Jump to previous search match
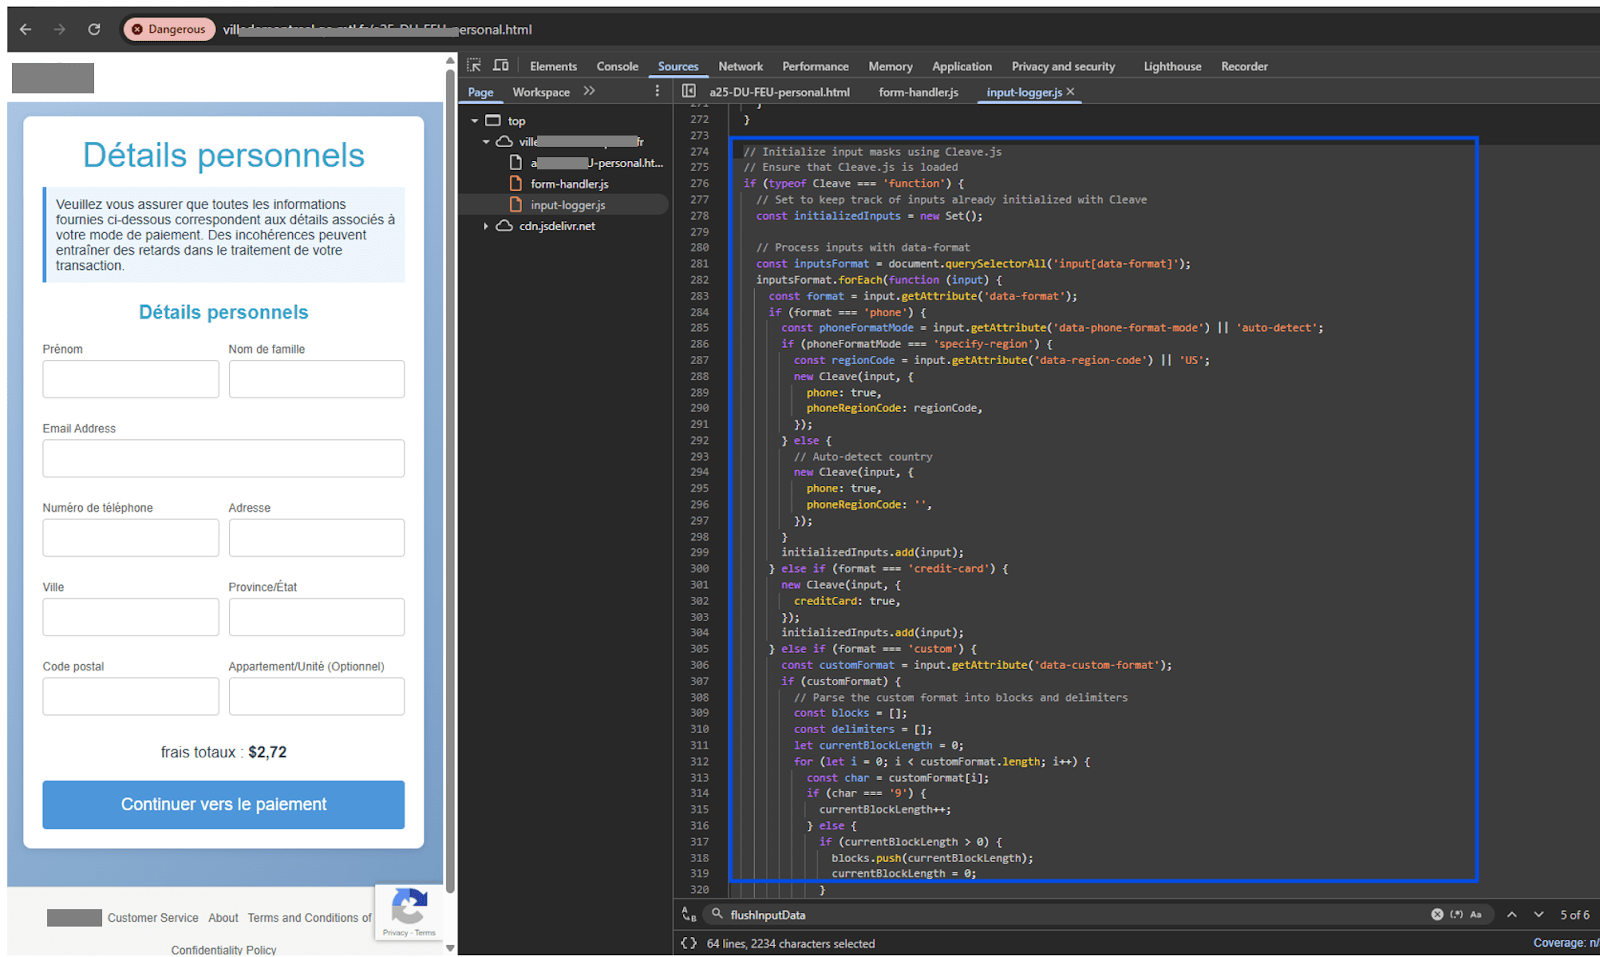 pos(1512,914)
